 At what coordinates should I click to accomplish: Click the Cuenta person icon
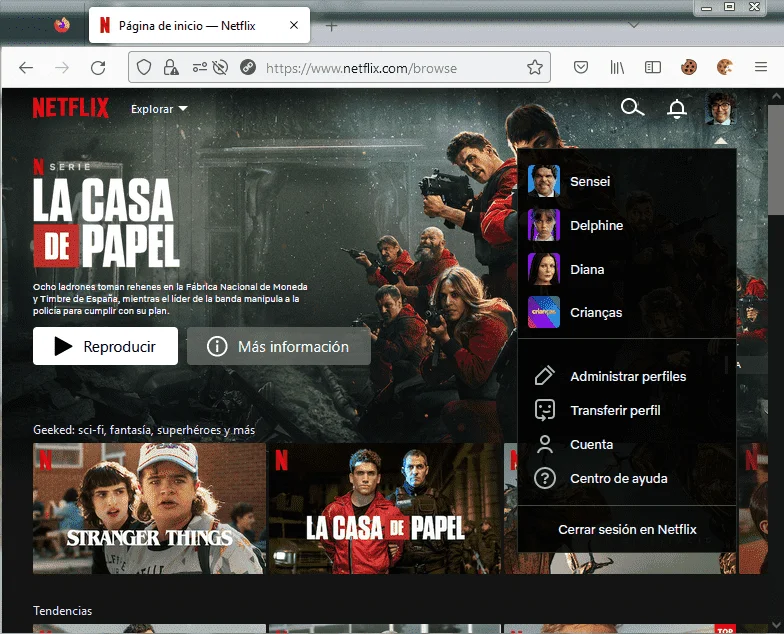(544, 444)
